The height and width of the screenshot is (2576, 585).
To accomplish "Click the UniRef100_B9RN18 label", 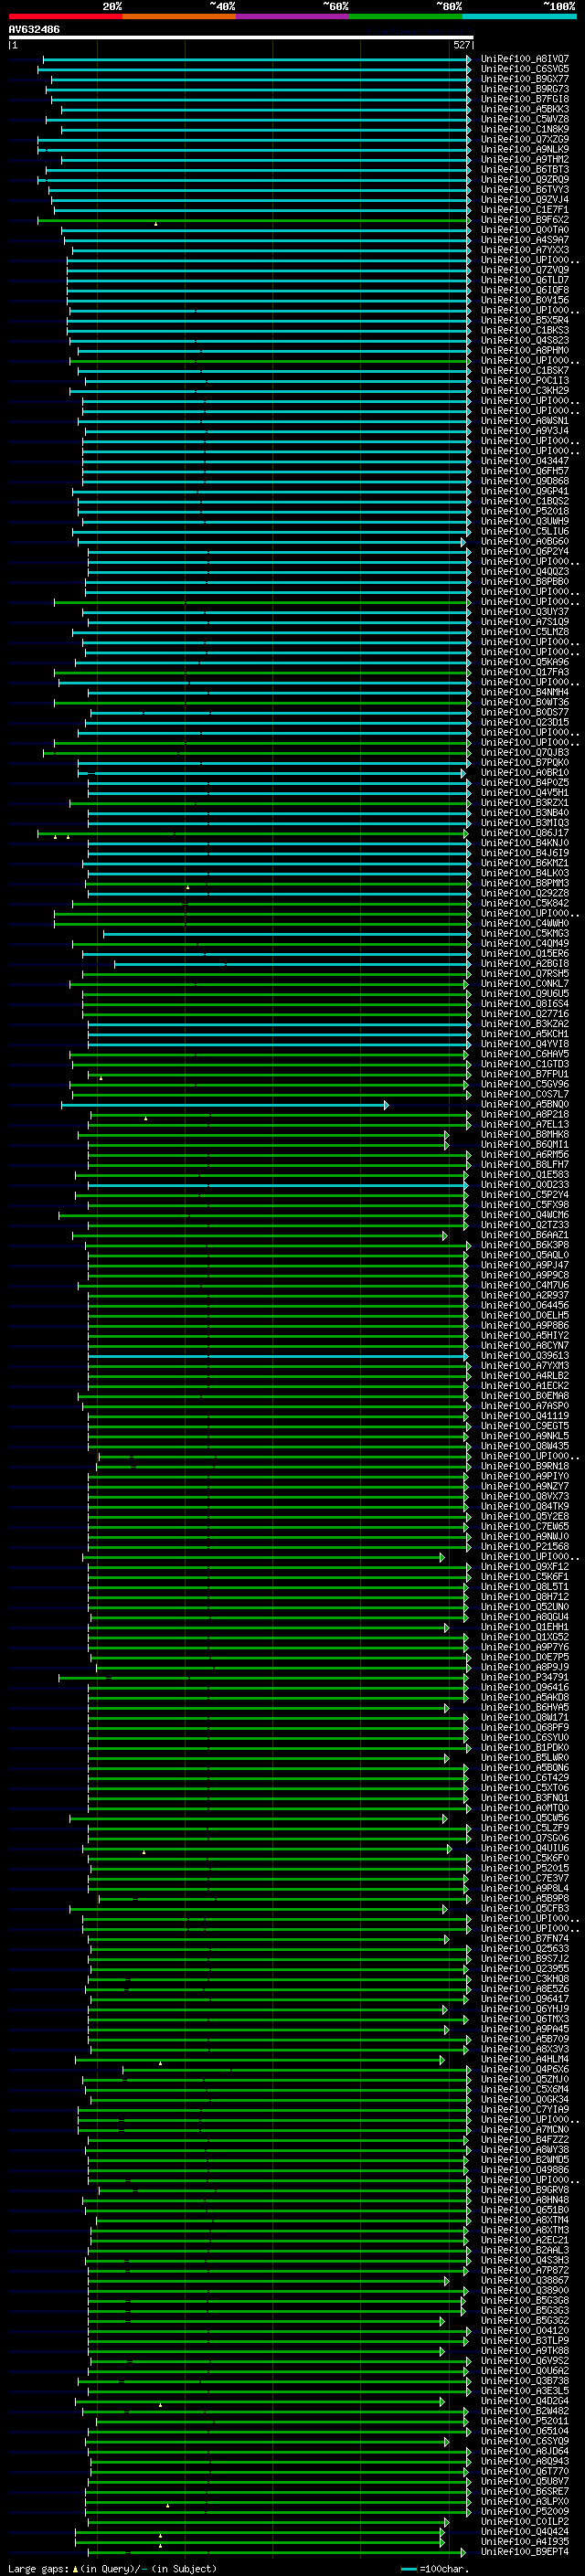I will coord(524,1467).
